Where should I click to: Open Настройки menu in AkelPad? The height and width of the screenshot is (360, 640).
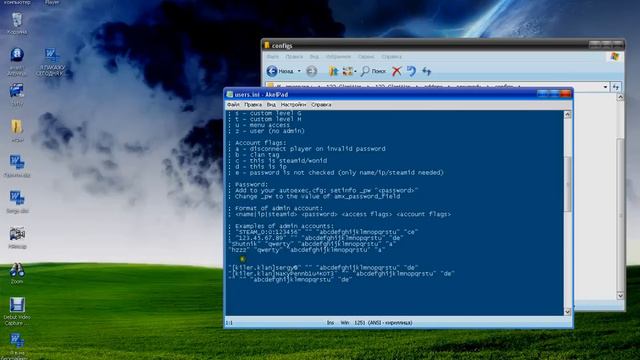pyautogui.click(x=293, y=105)
